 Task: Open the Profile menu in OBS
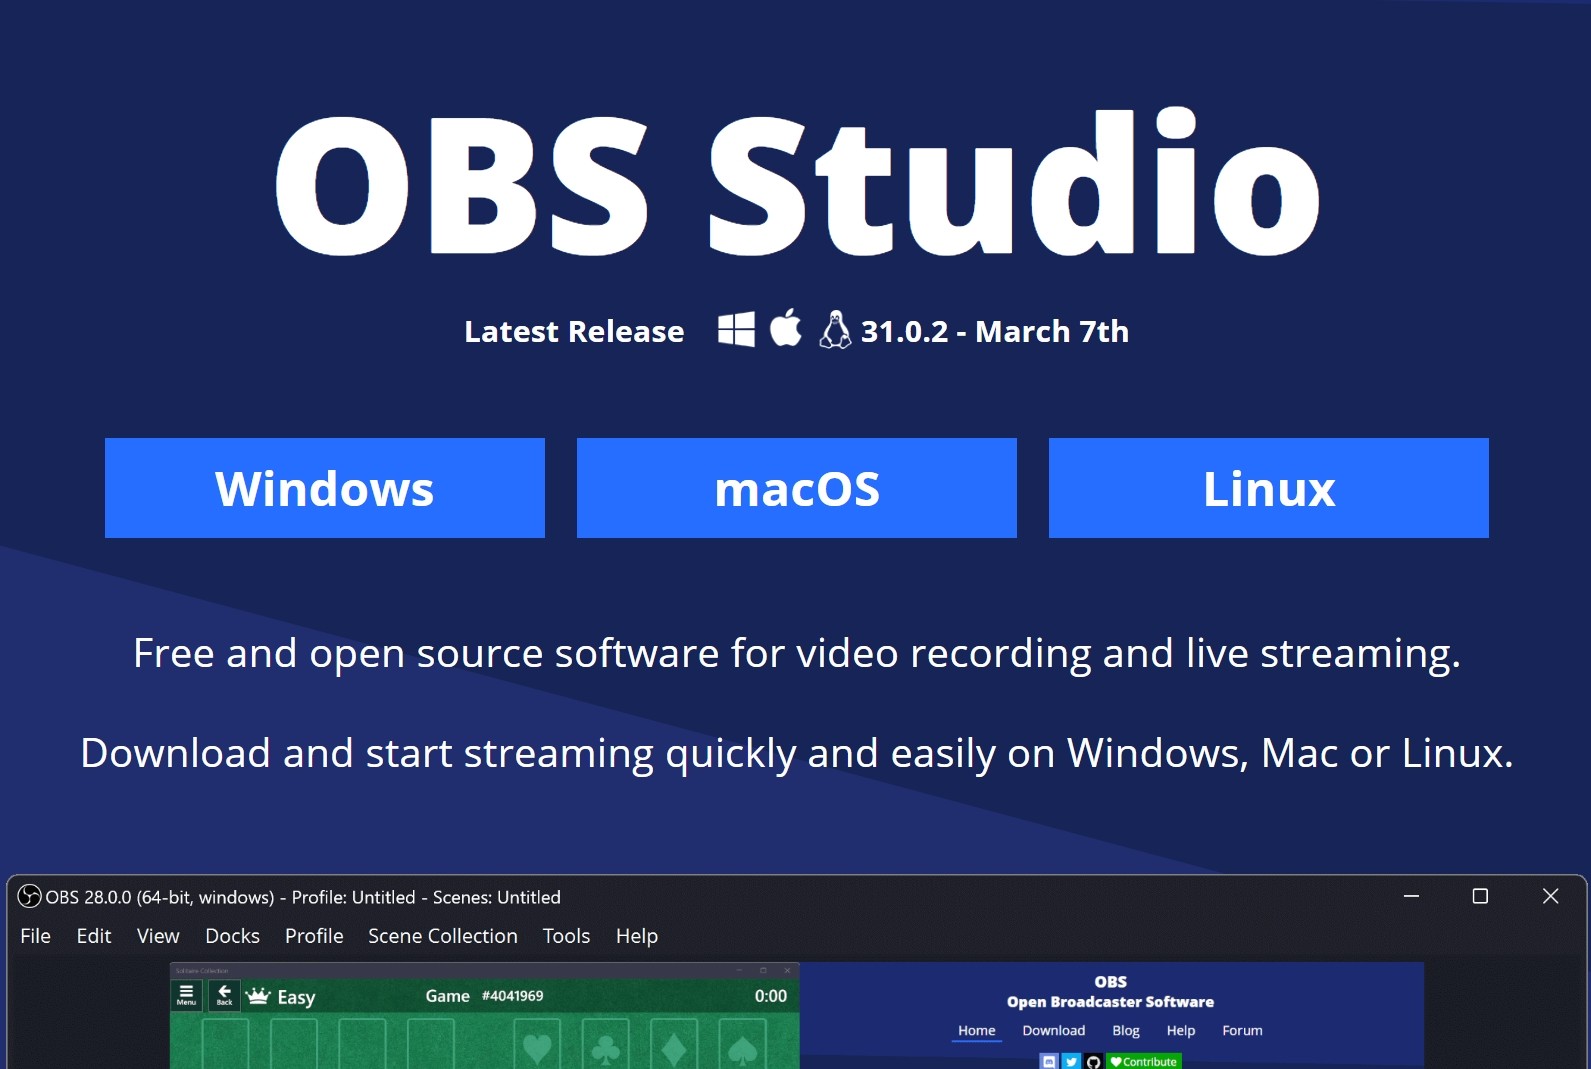[x=314, y=936]
